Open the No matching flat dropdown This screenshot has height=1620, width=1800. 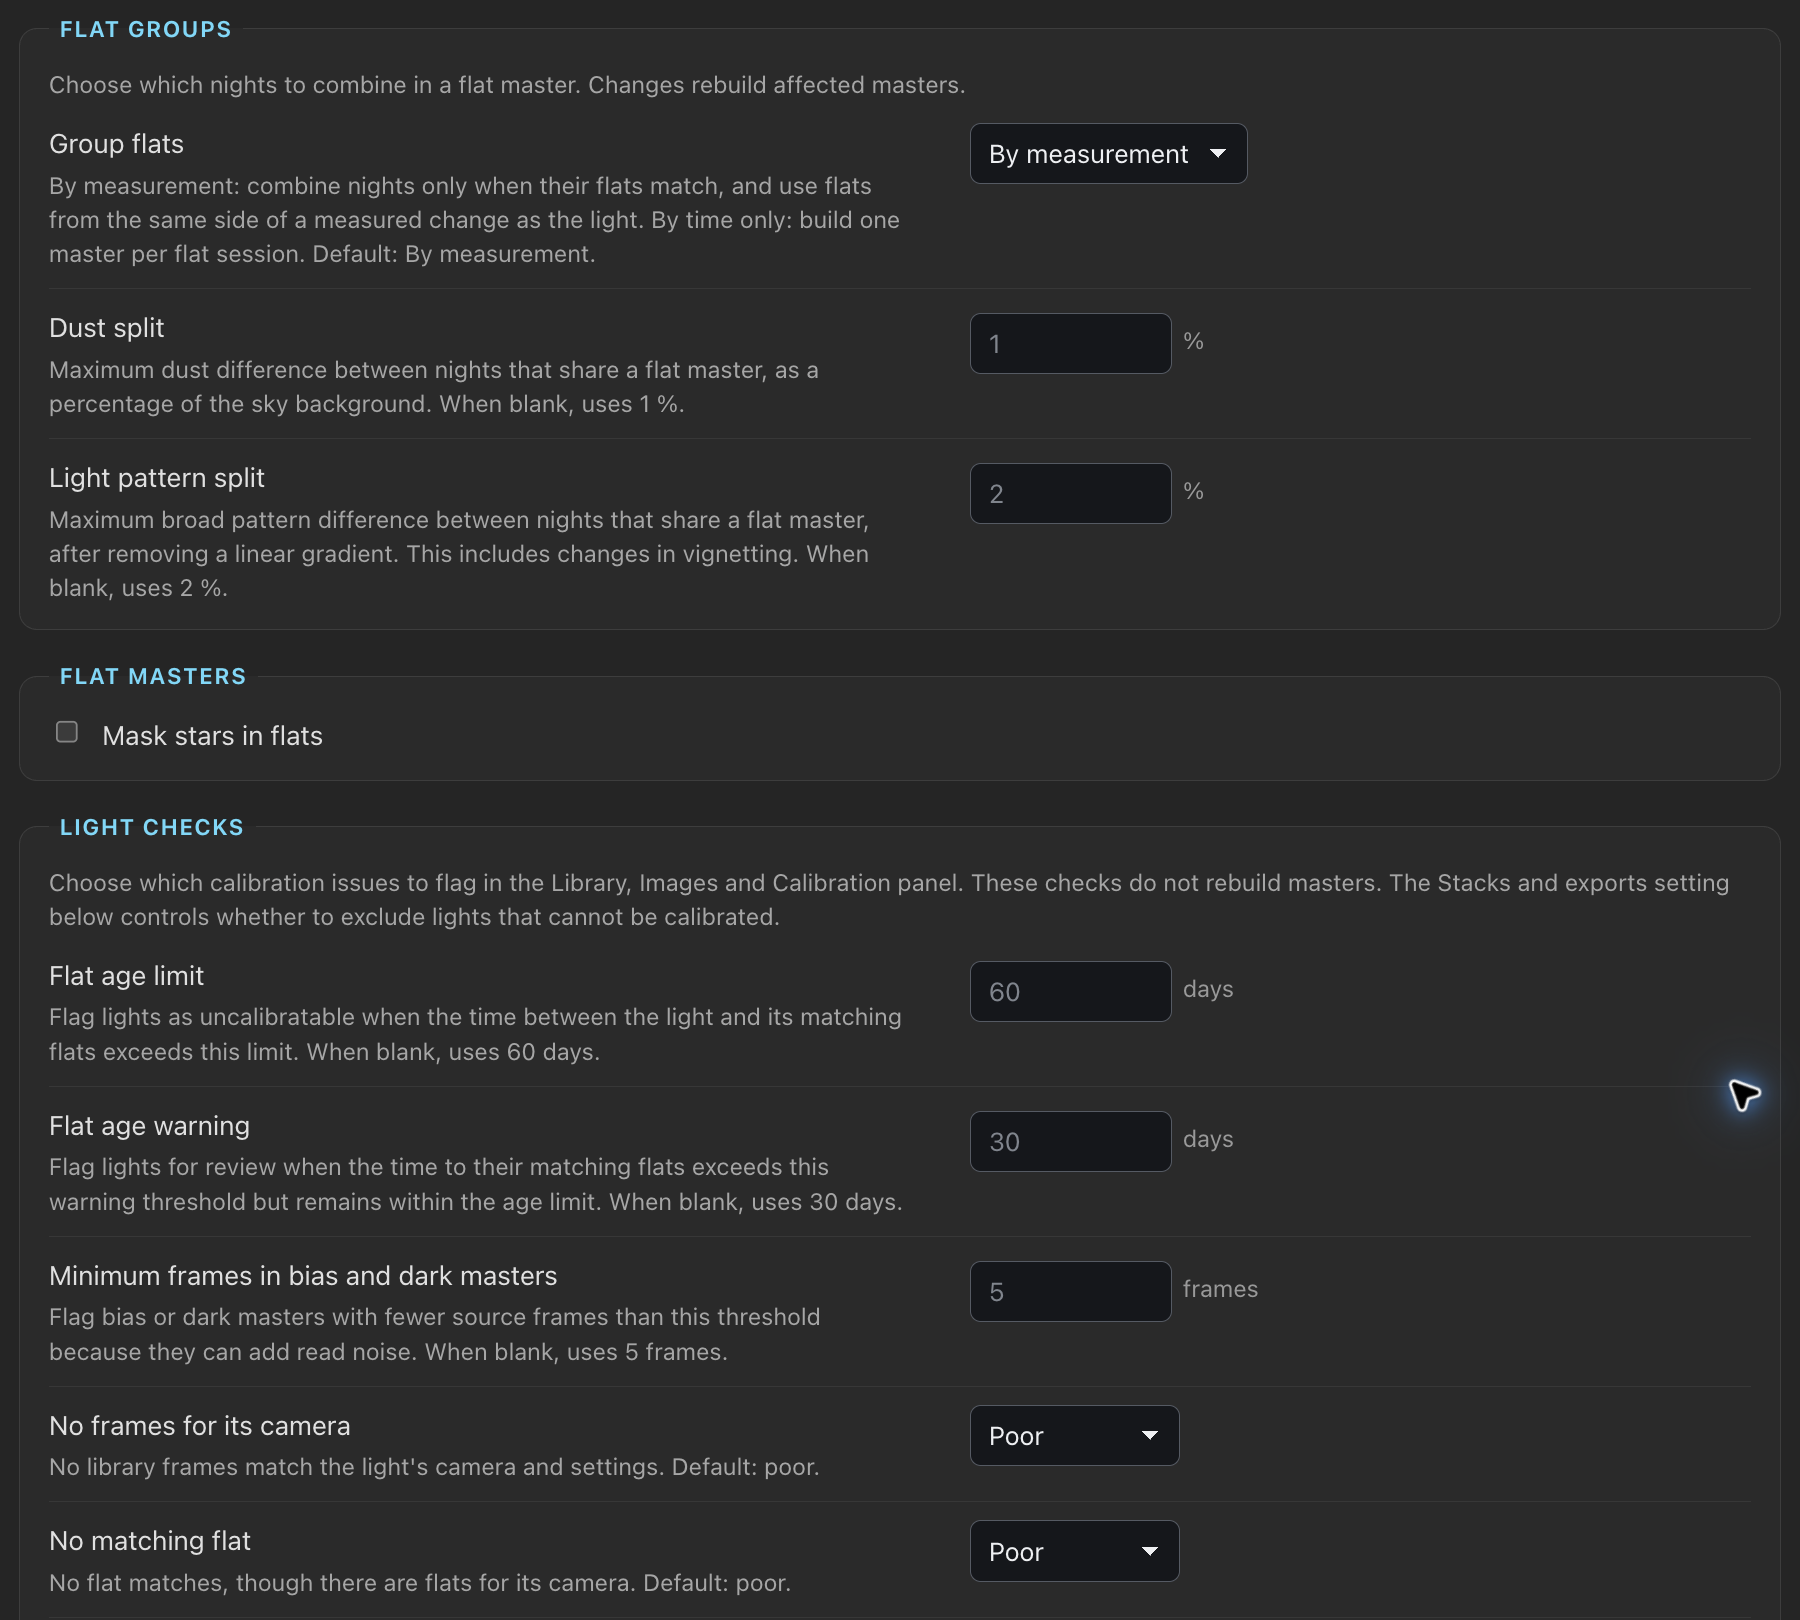tap(1074, 1551)
